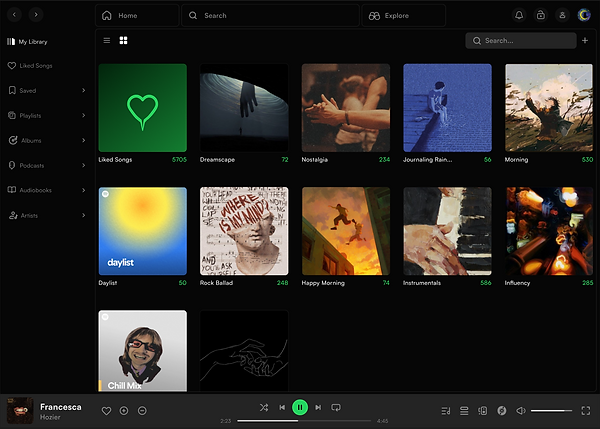Mute audio with the speaker icon
The image size is (600, 429).
520,411
